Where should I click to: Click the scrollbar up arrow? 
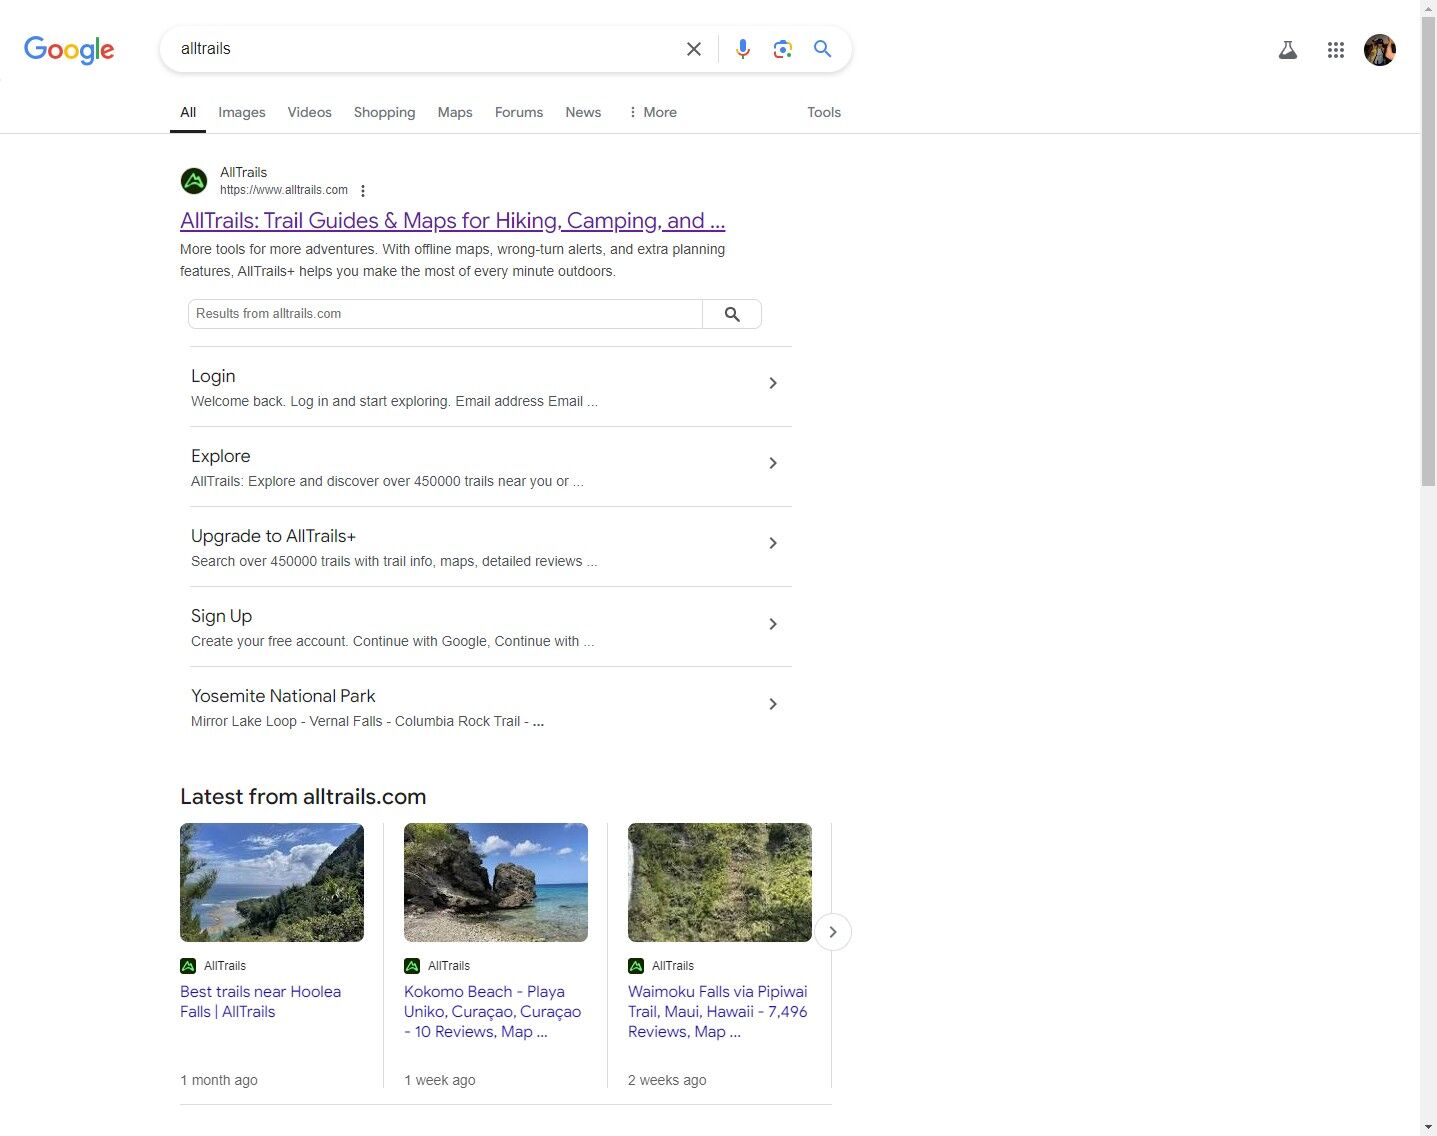coord(1428,8)
